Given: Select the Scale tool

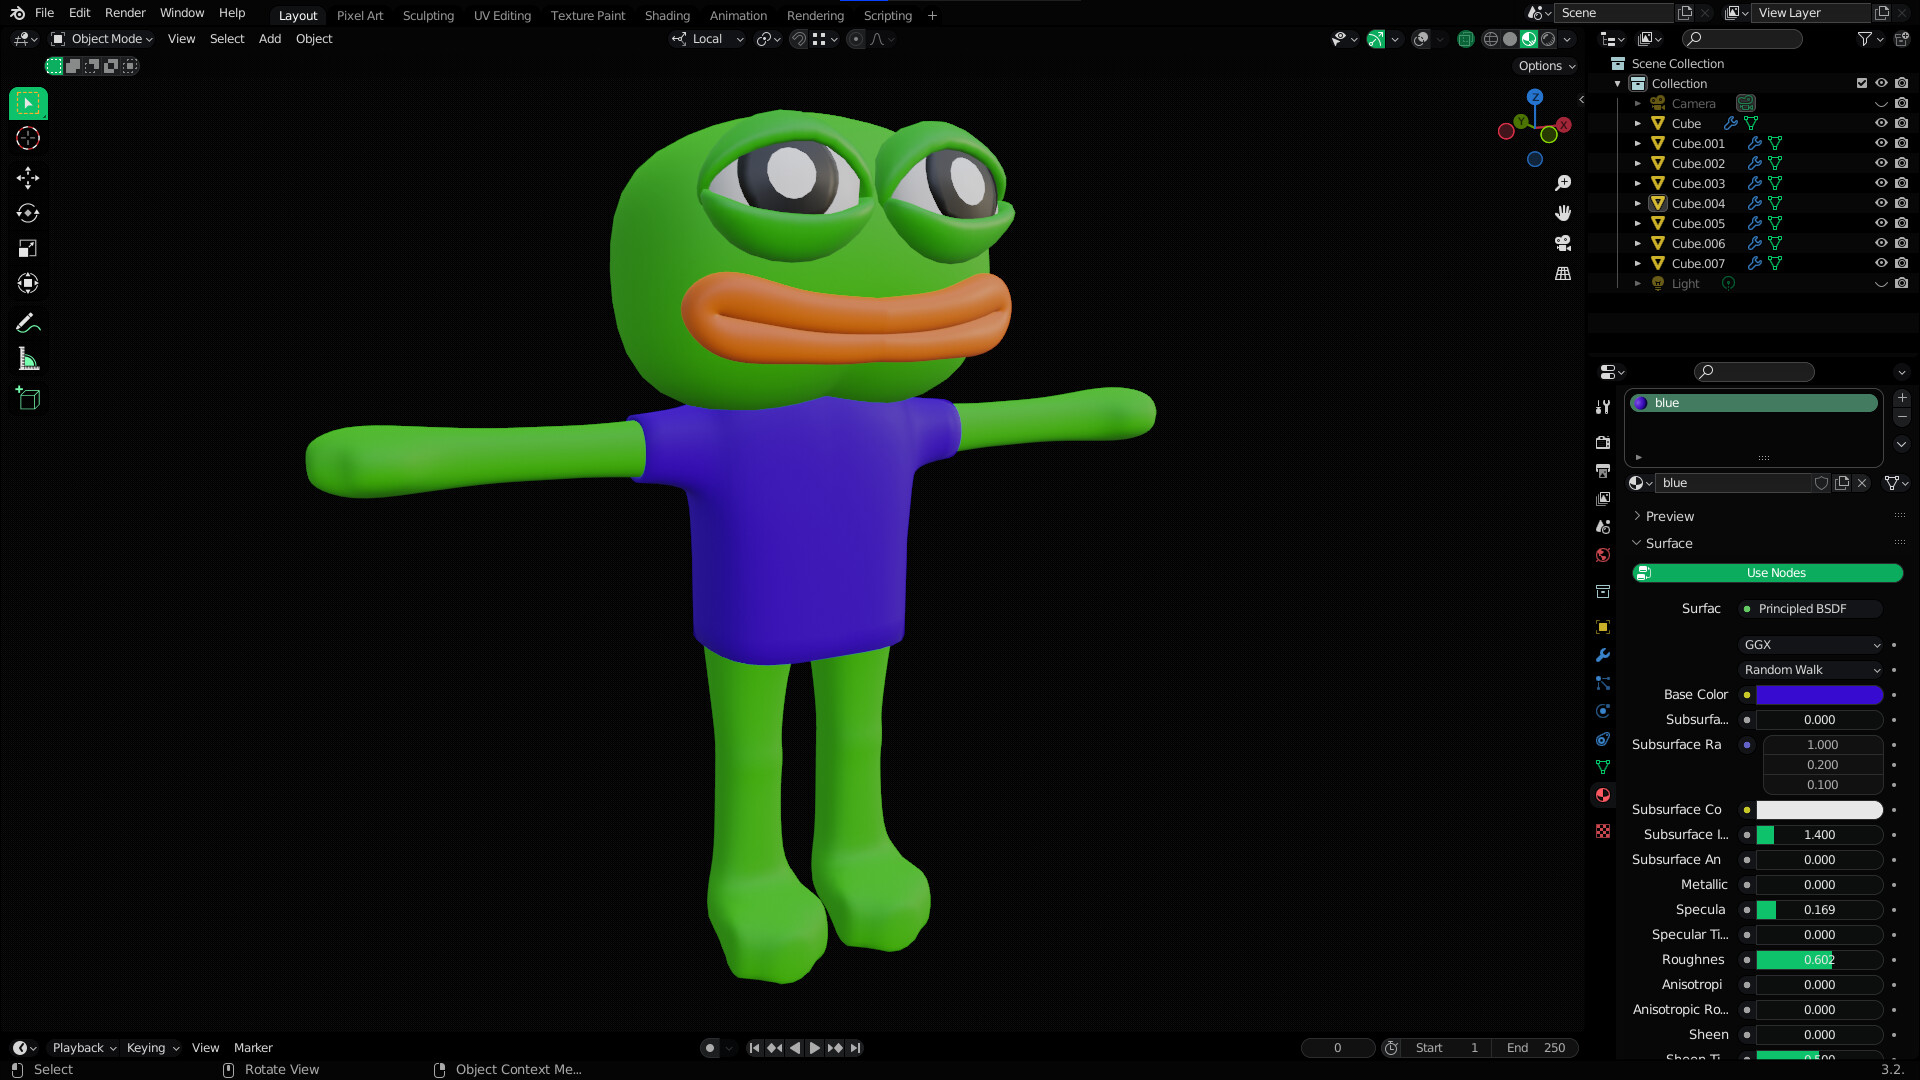Looking at the screenshot, I should coord(27,247).
